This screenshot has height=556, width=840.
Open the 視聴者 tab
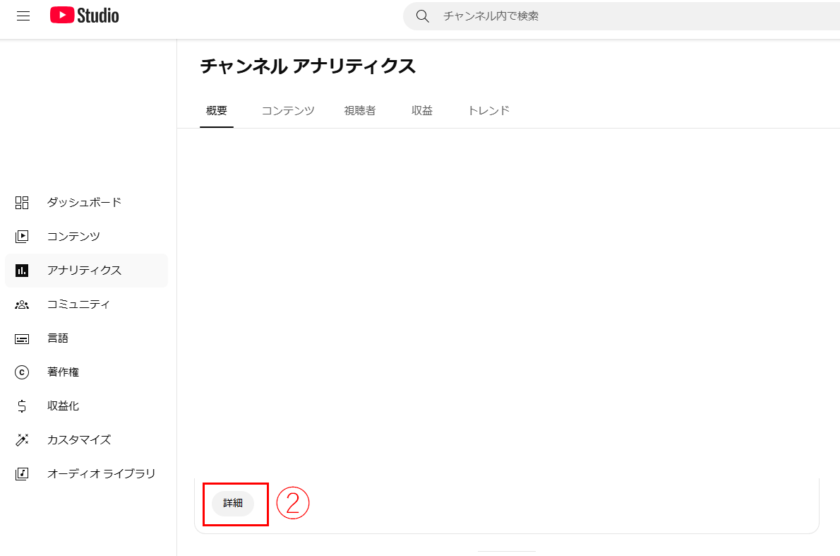(x=360, y=111)
